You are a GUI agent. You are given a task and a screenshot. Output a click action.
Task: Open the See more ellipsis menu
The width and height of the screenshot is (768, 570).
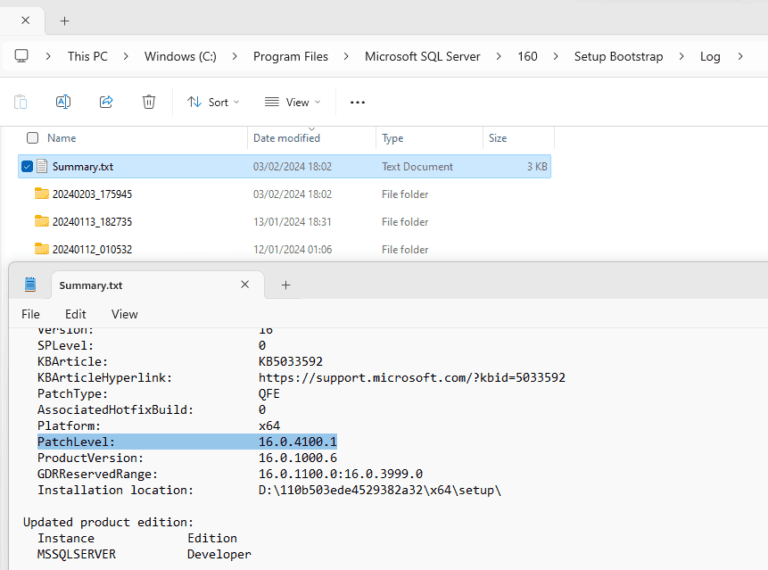(358, 102)
